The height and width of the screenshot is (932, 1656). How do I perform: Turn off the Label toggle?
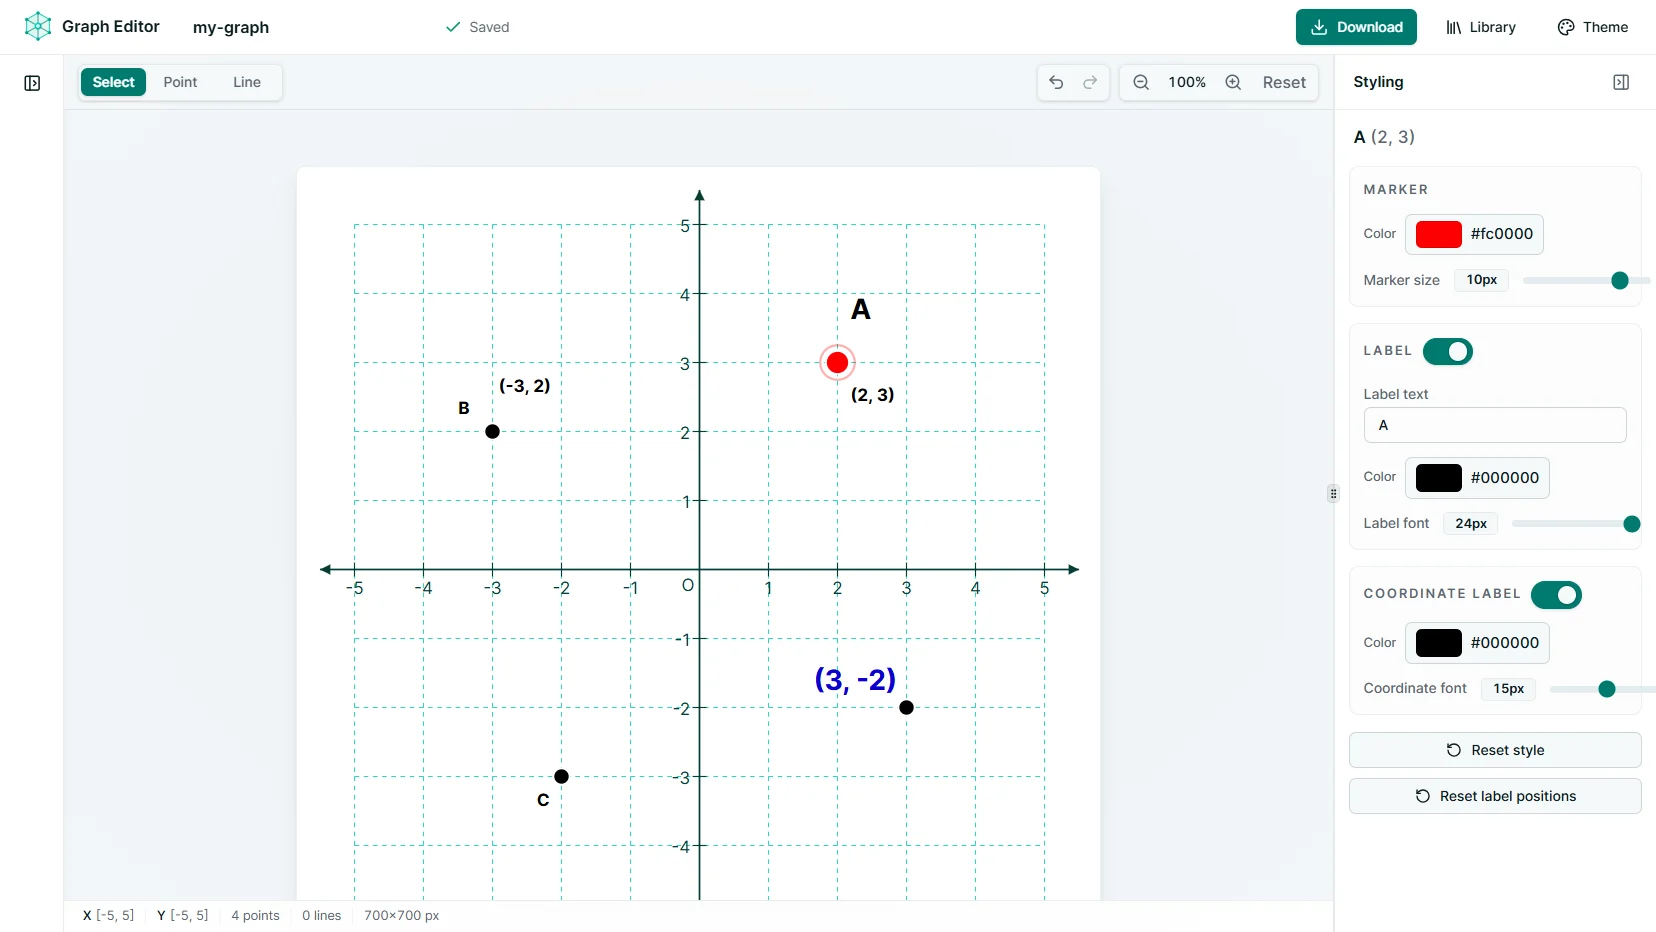pyautogui.click(x=1447, y=351)
